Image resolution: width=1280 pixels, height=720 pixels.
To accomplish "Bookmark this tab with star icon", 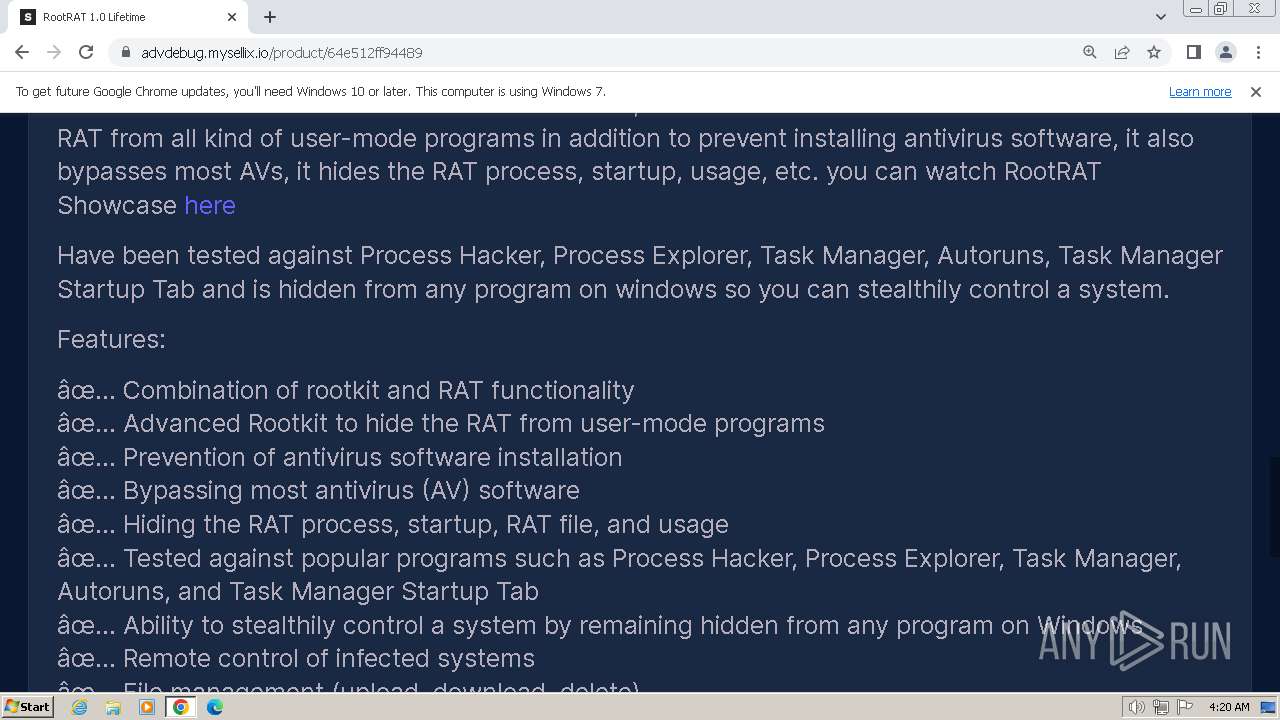I will click(x=1154, y=52).
